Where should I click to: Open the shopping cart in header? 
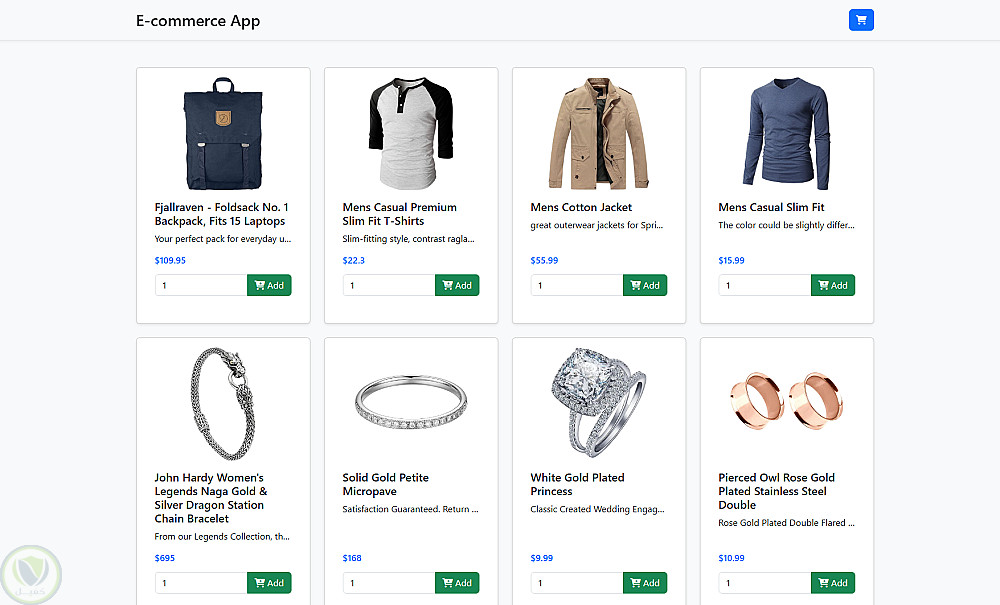click(x=861, y=20)
